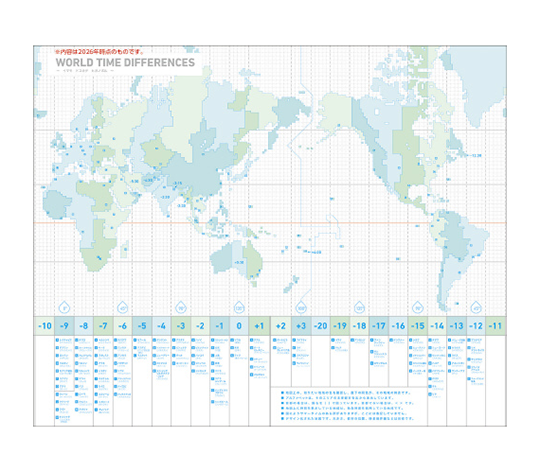Select the +1 time difference cell
Image resolution: width=540 pixels, height=455 pixels.
click(x=259, y=326)
